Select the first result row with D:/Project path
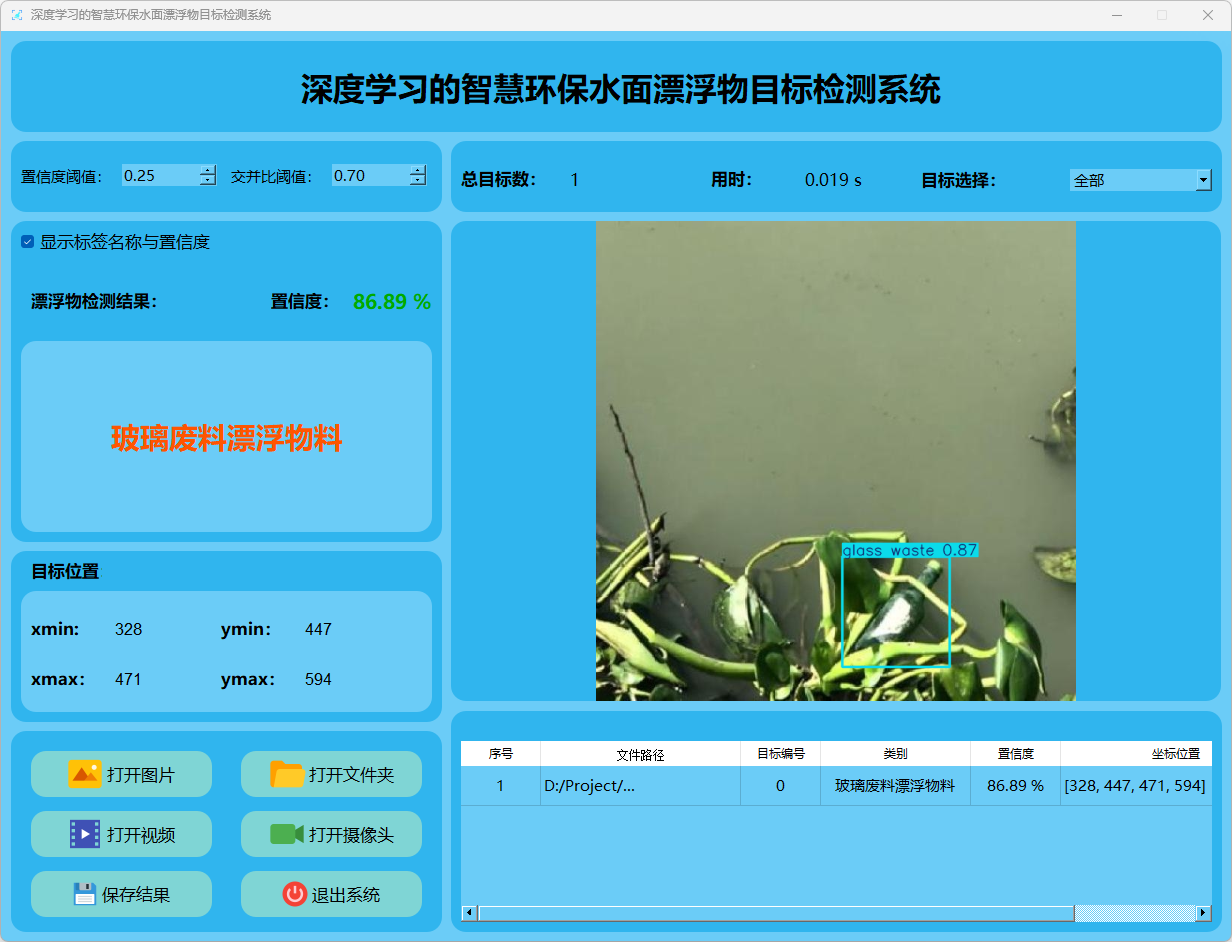 [640, 786]
